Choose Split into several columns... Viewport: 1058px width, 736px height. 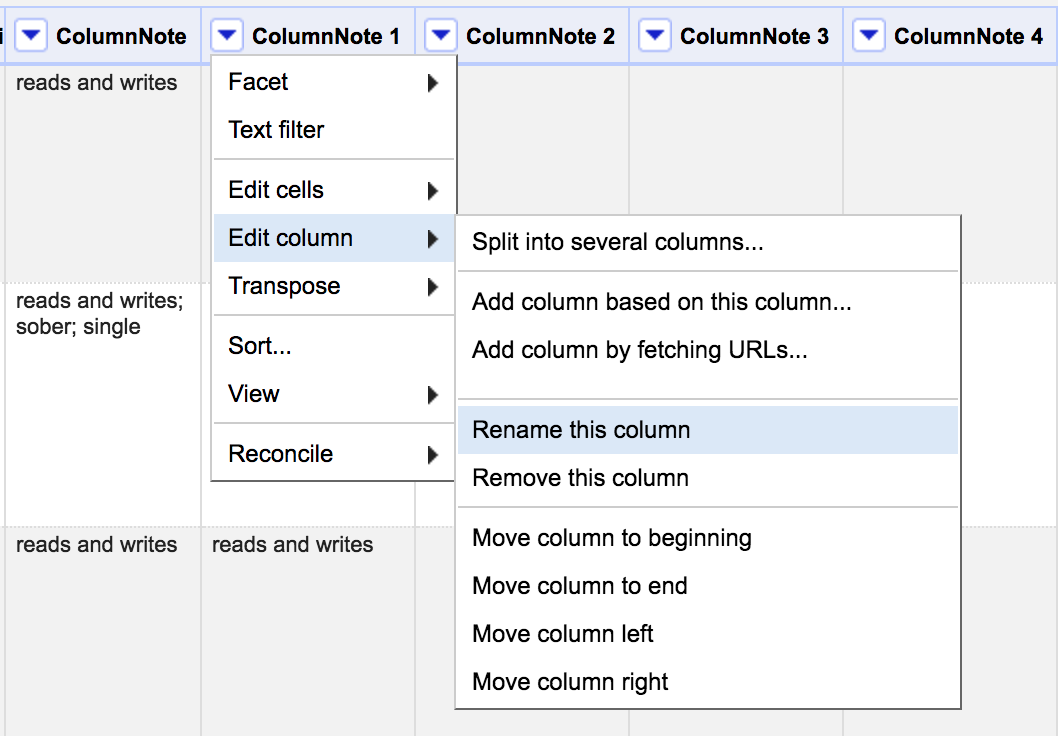click(618, 242)
